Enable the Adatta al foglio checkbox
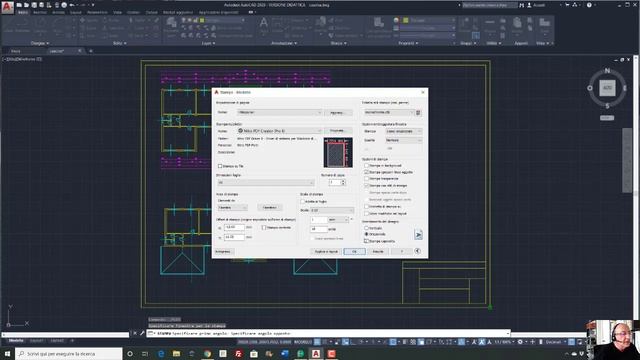Viewport: 640px width, 360px height. [302, 201]
